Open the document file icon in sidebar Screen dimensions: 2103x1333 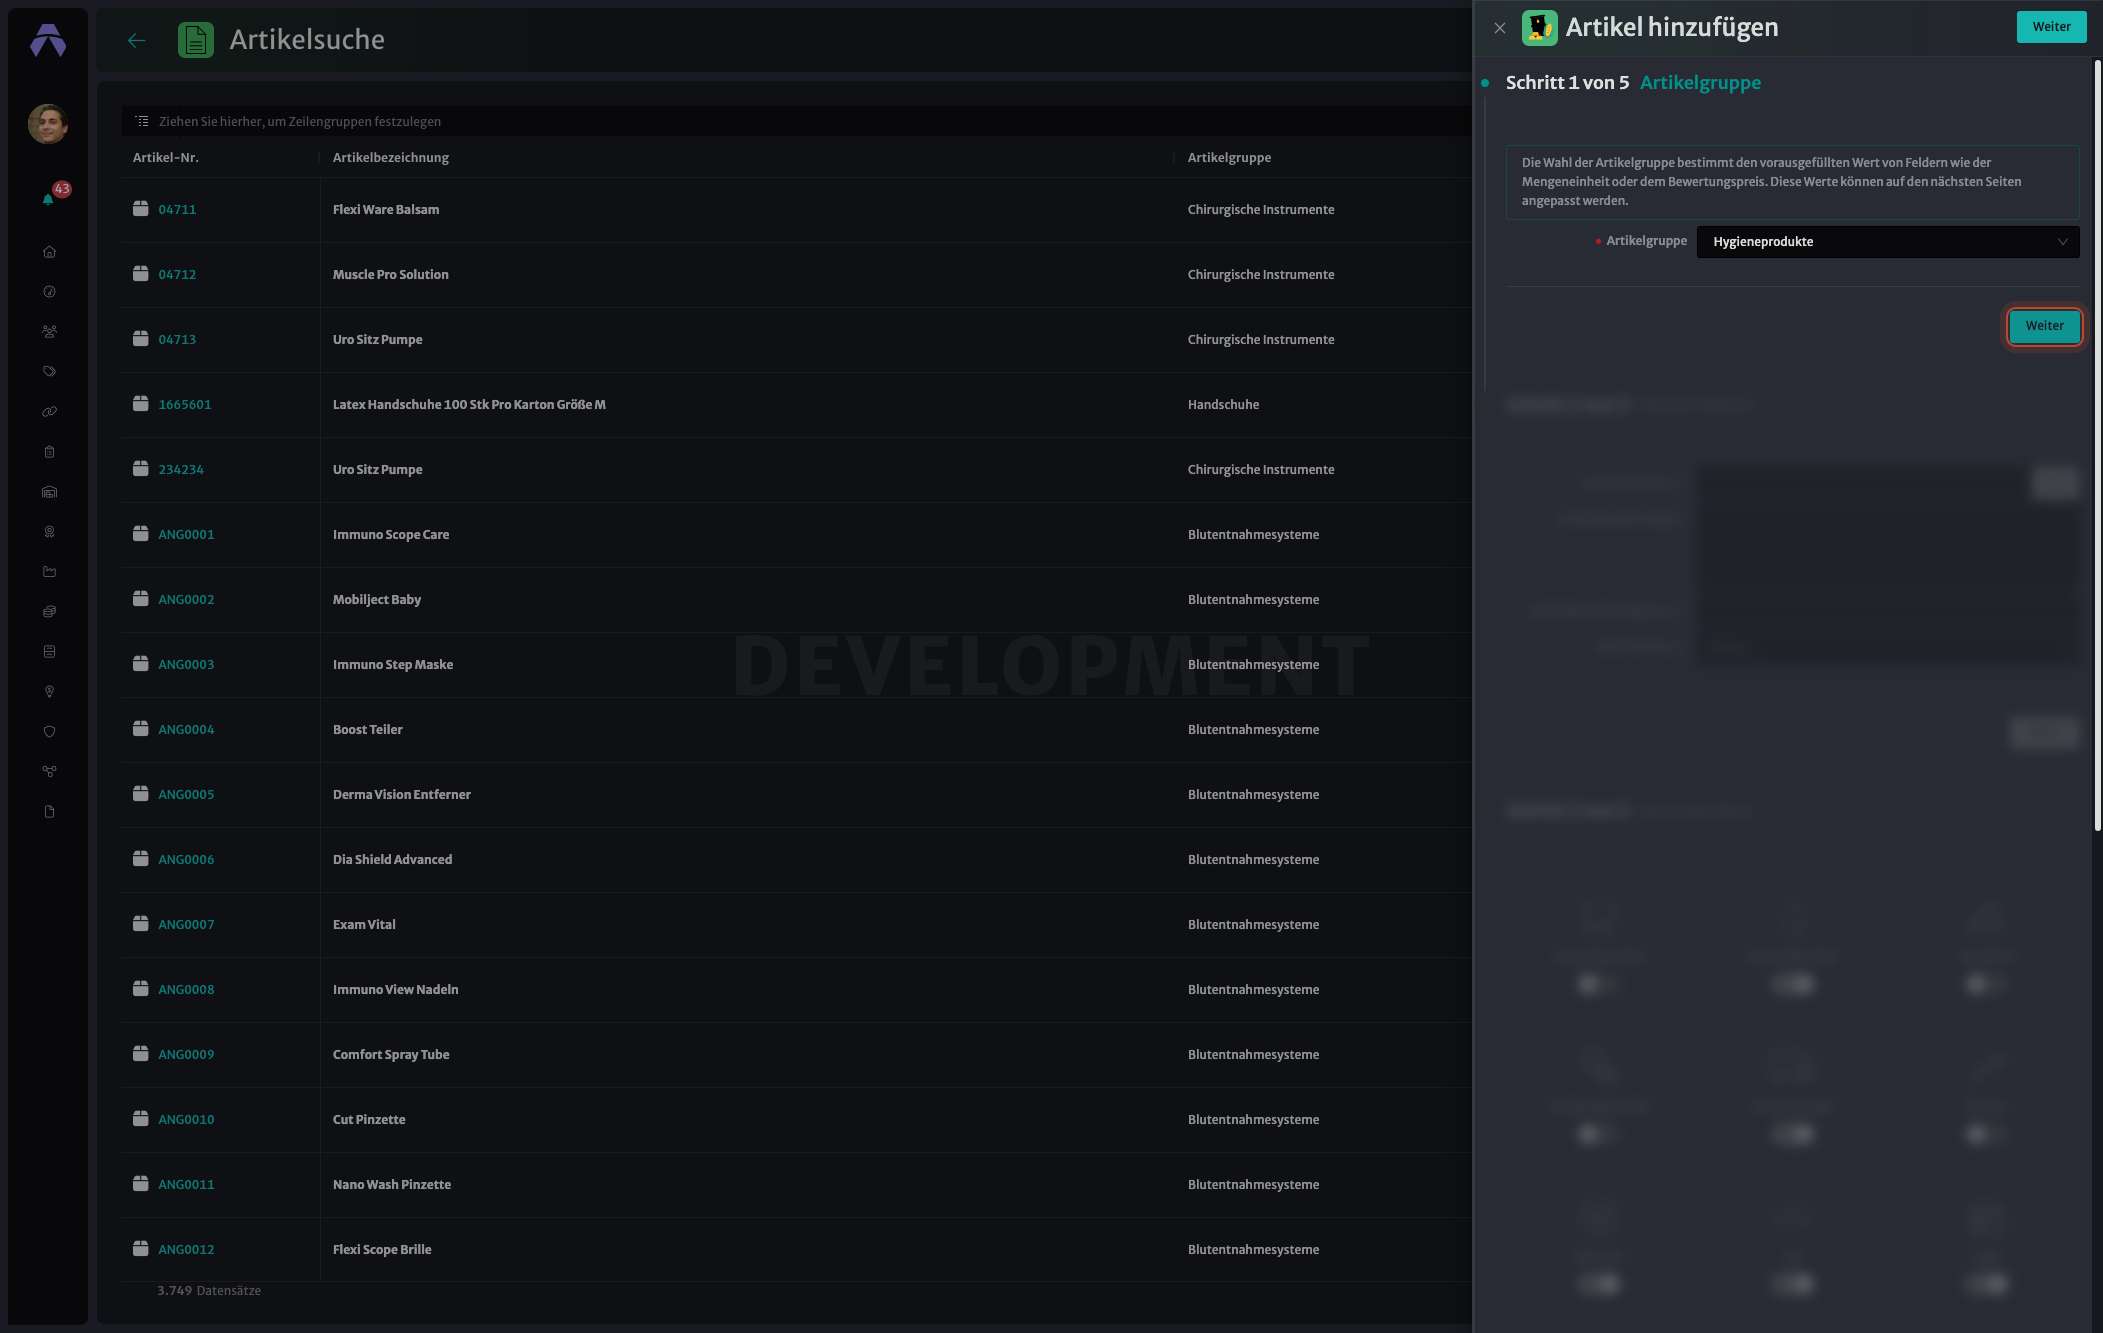click(x=49, y=812)
